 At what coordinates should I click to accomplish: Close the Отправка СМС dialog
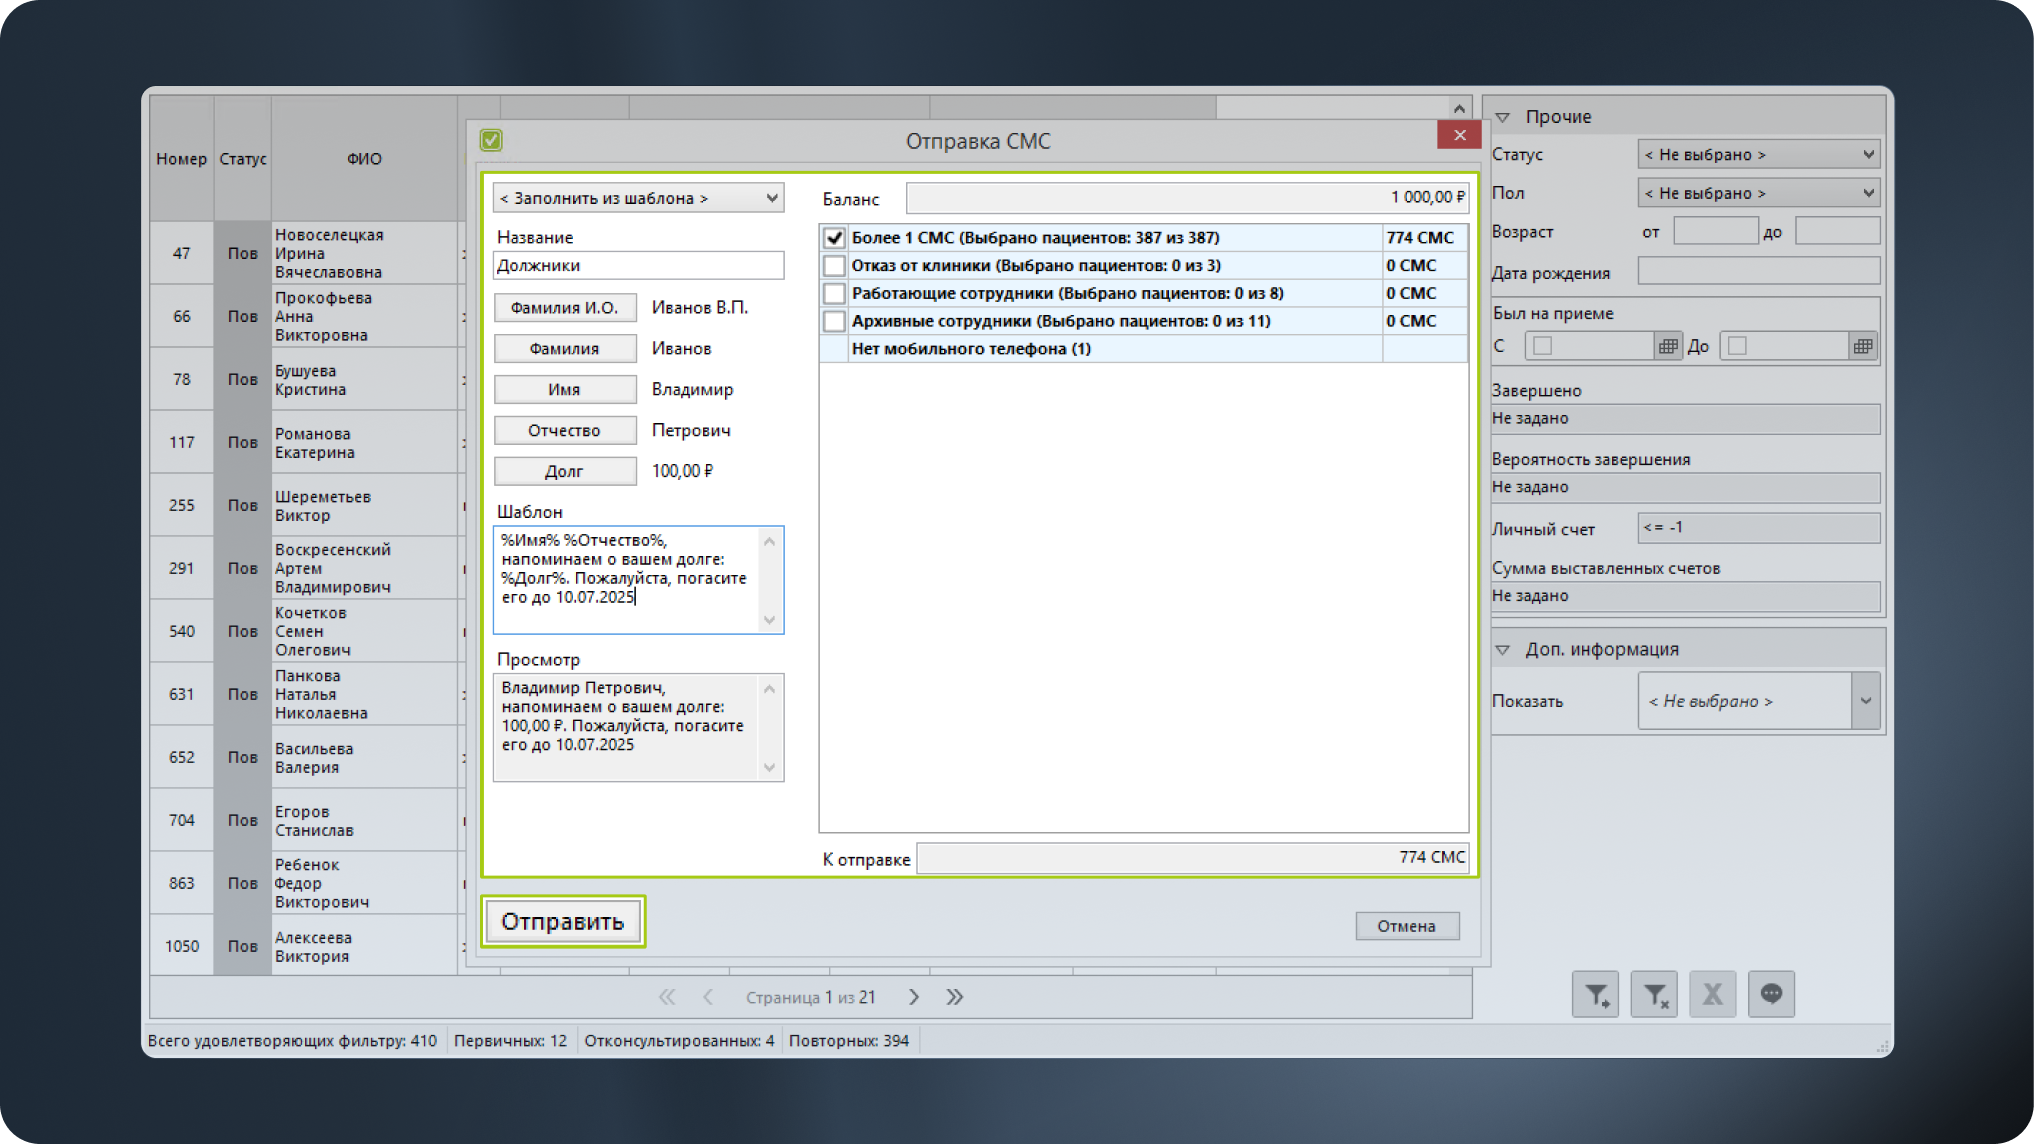pos(1459,135)
